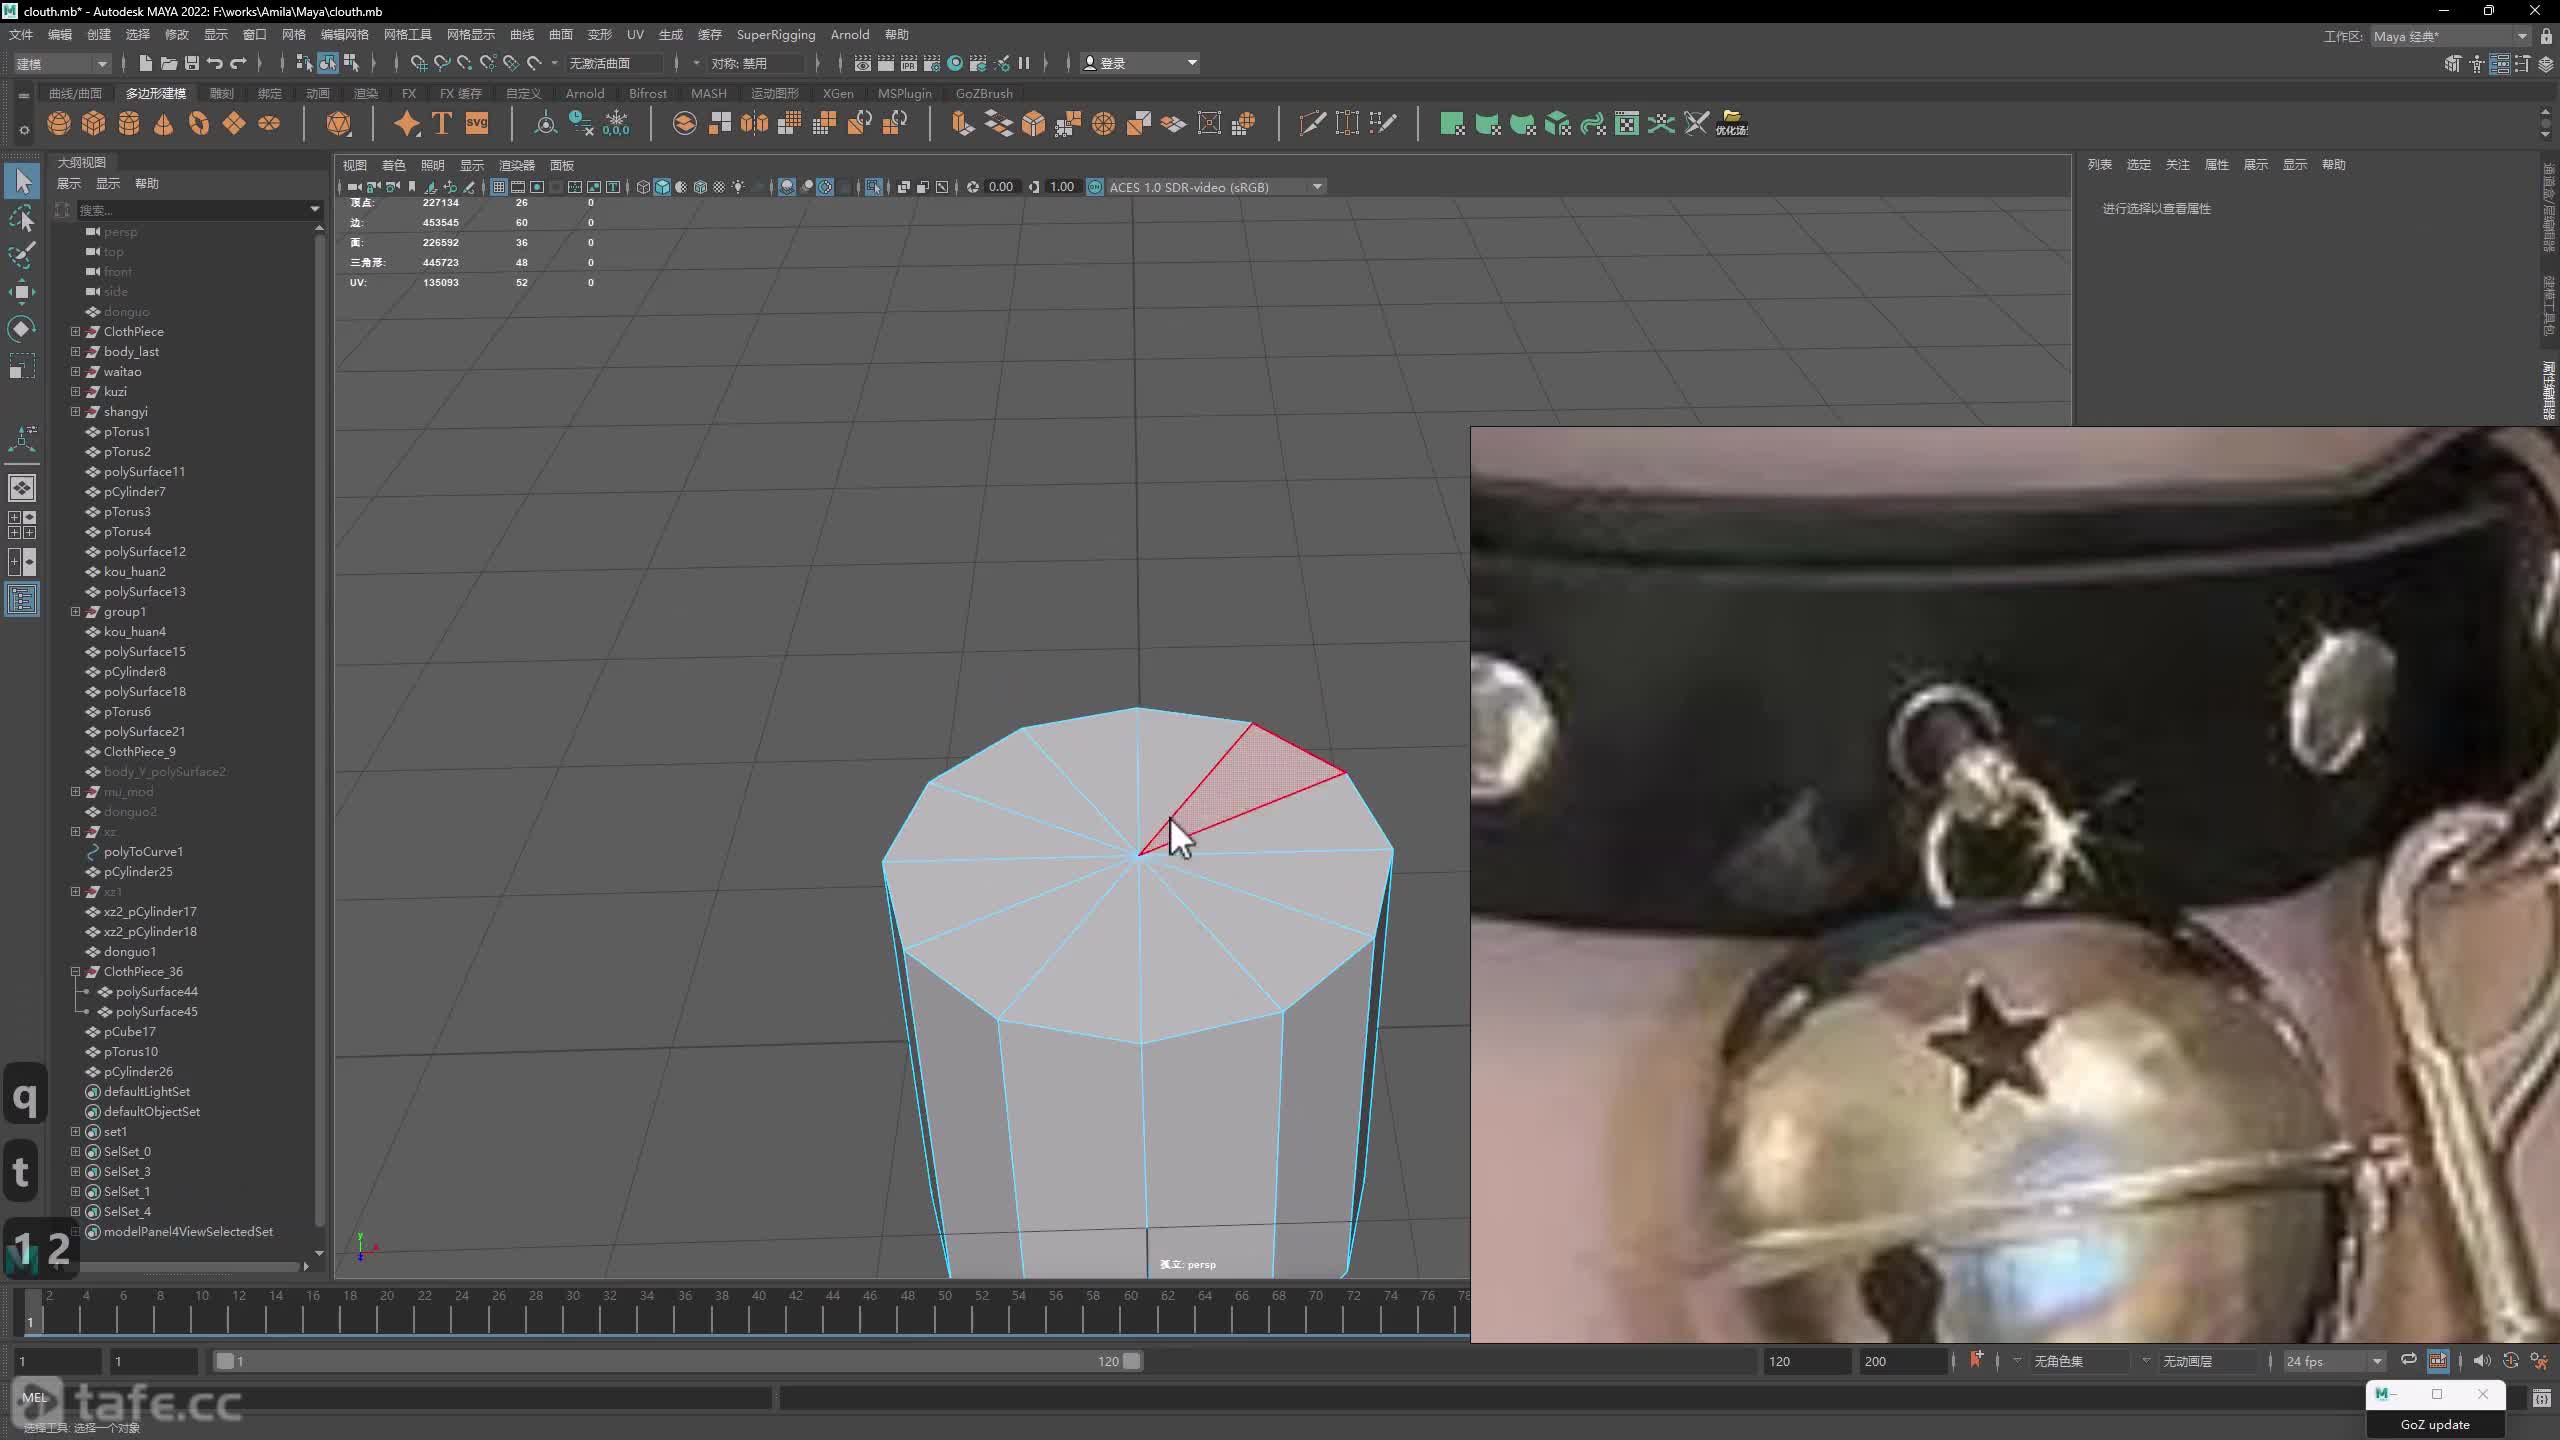Activate the Lasso select tool
The height and width of the screenshot is (1440, 2560).
point(22,218)
